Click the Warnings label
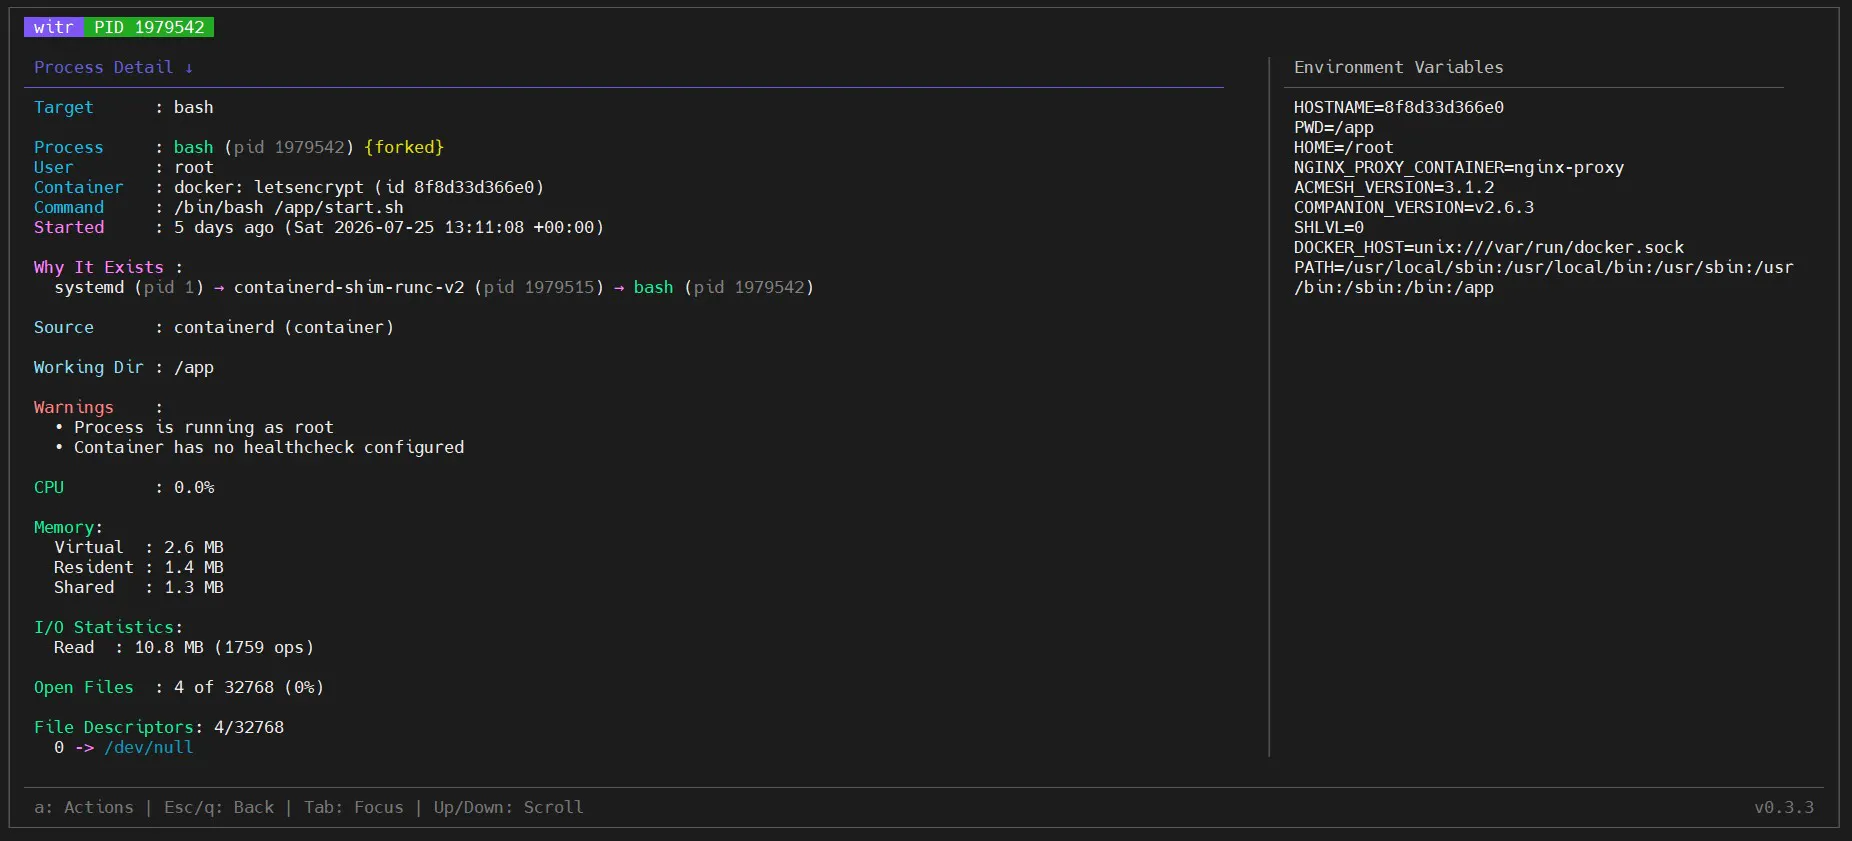Screen dimensions: 1852x841 click(73, 407)
